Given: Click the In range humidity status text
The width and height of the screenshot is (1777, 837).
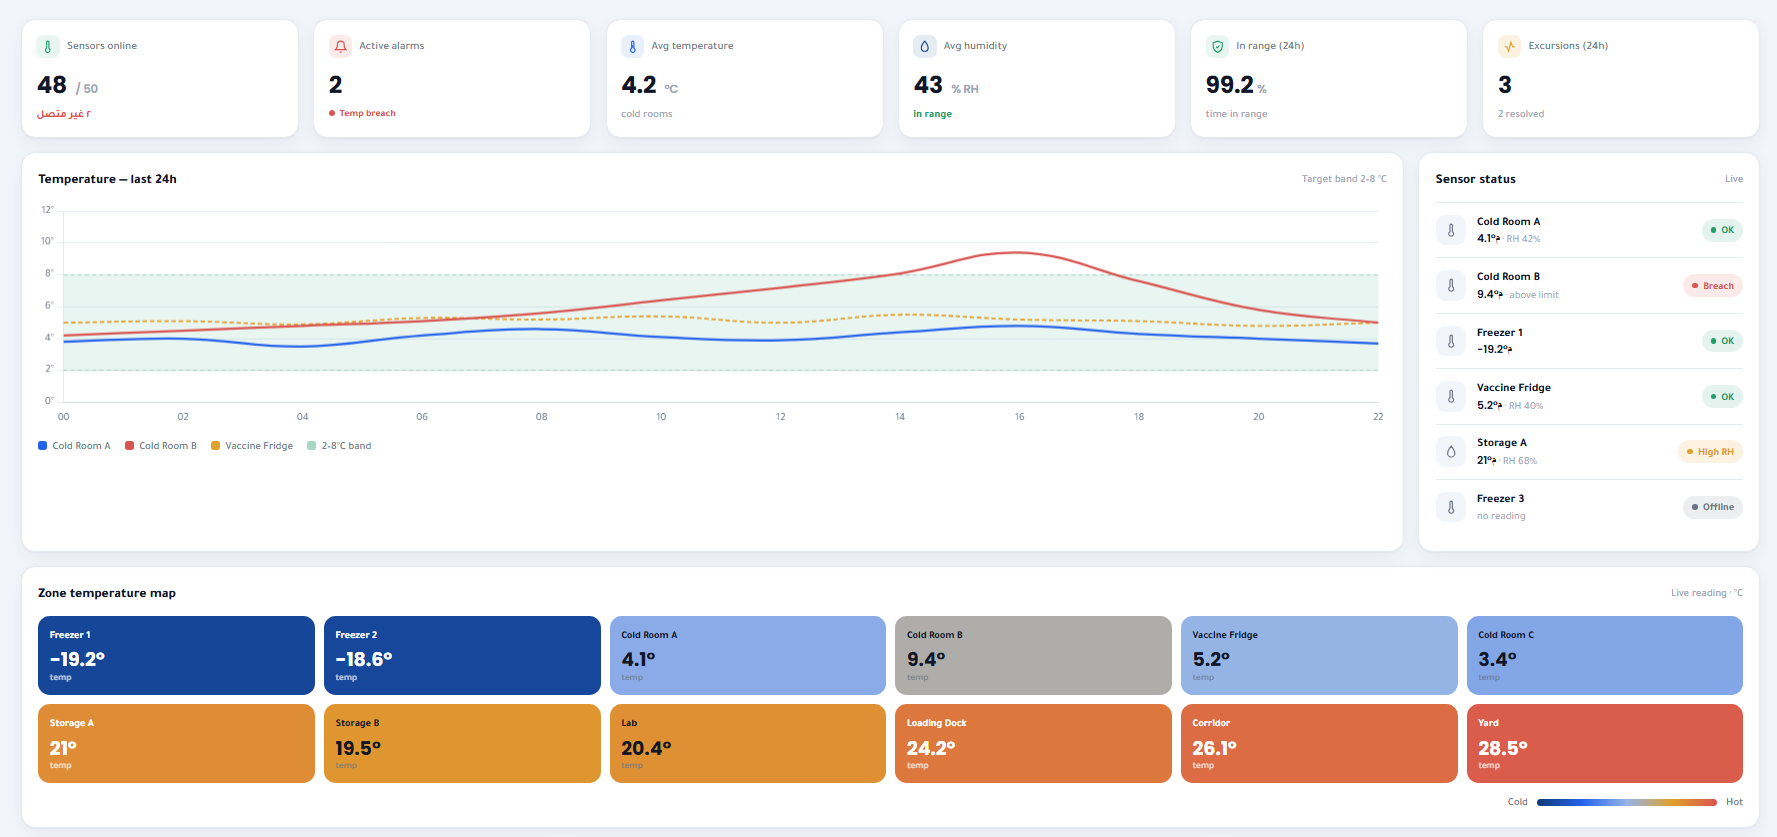Looking at the screenshot, I should coord(932,114).
